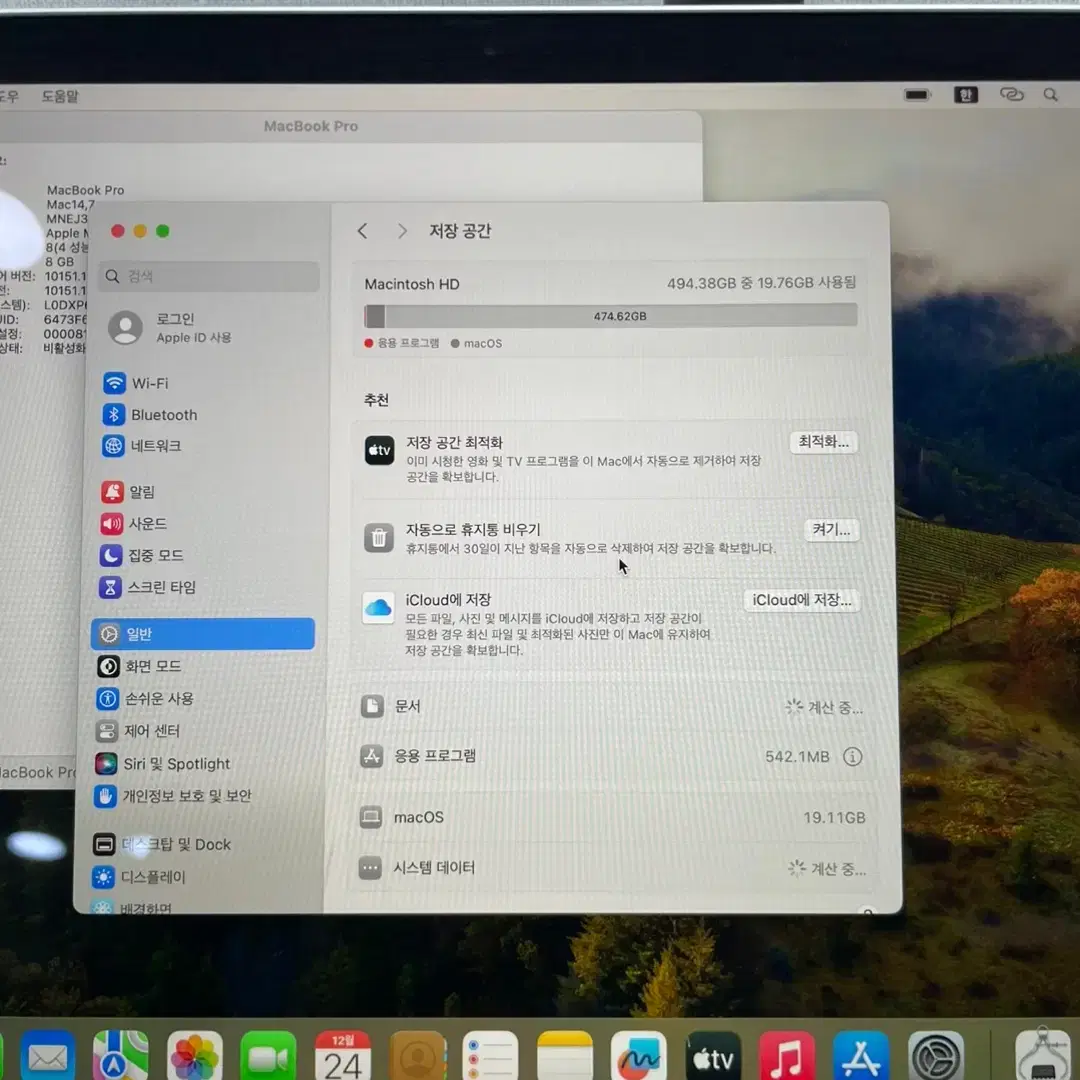Click the Apple TV icon beside 저장 공간 최적화
Image resolution: width=1080 pixels, height=1080 pixels.
380,450
